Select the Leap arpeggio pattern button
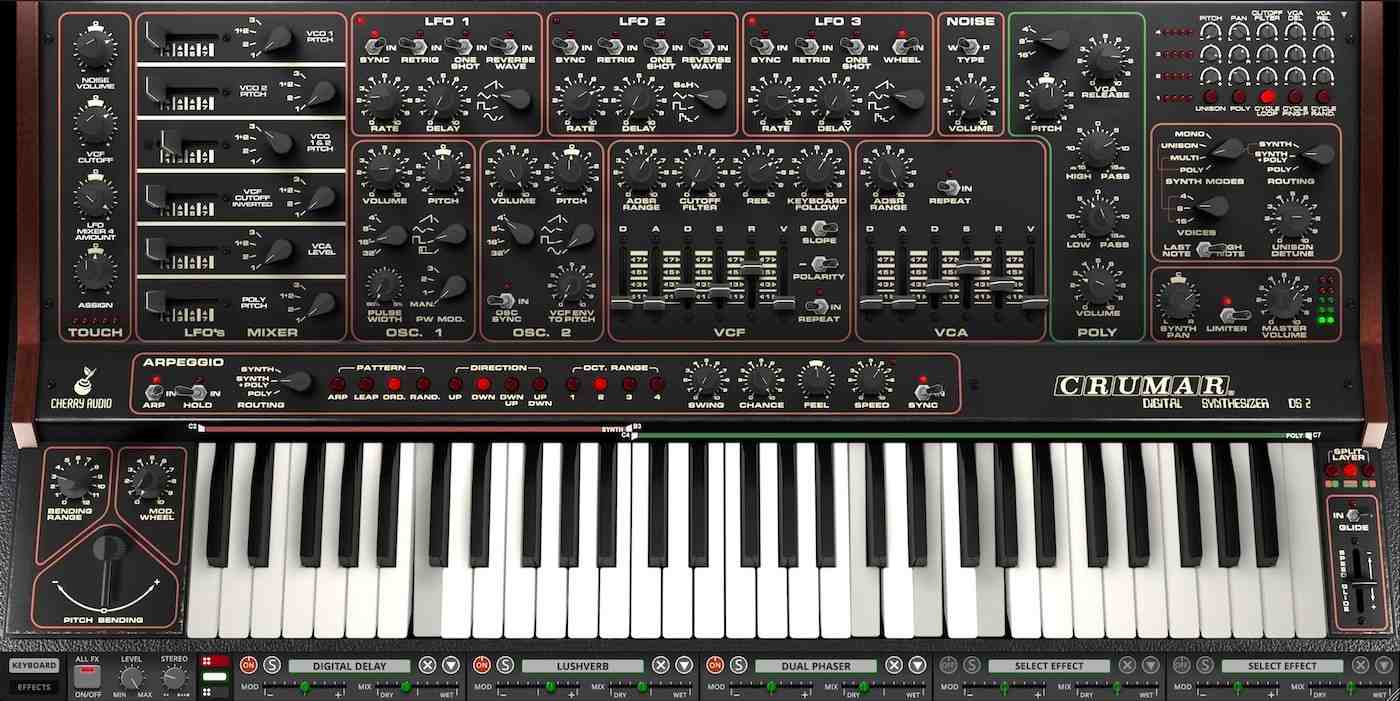 tap(365, 384)
